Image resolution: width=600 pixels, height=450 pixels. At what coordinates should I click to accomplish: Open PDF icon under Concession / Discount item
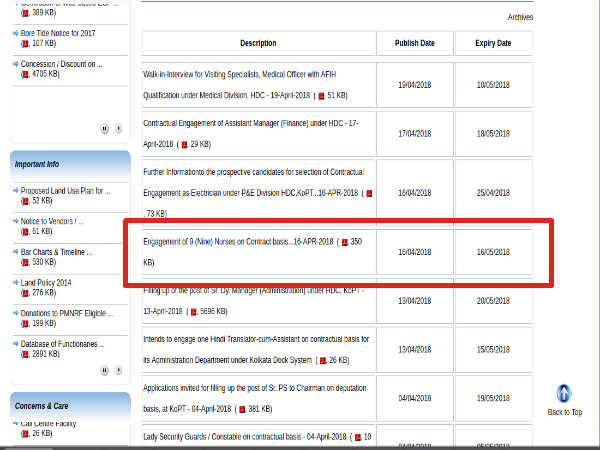coord(25,75)
